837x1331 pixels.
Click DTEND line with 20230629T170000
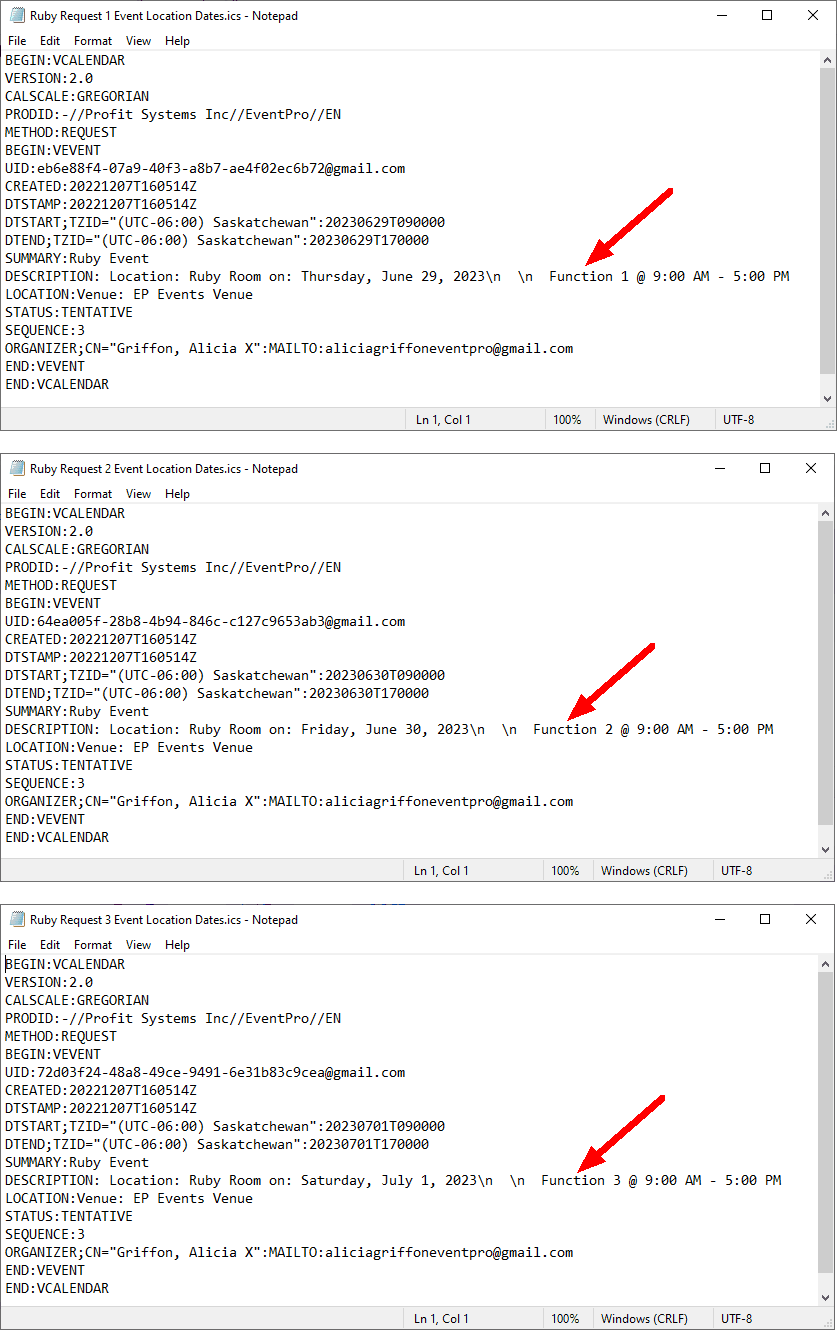(217, 241)
